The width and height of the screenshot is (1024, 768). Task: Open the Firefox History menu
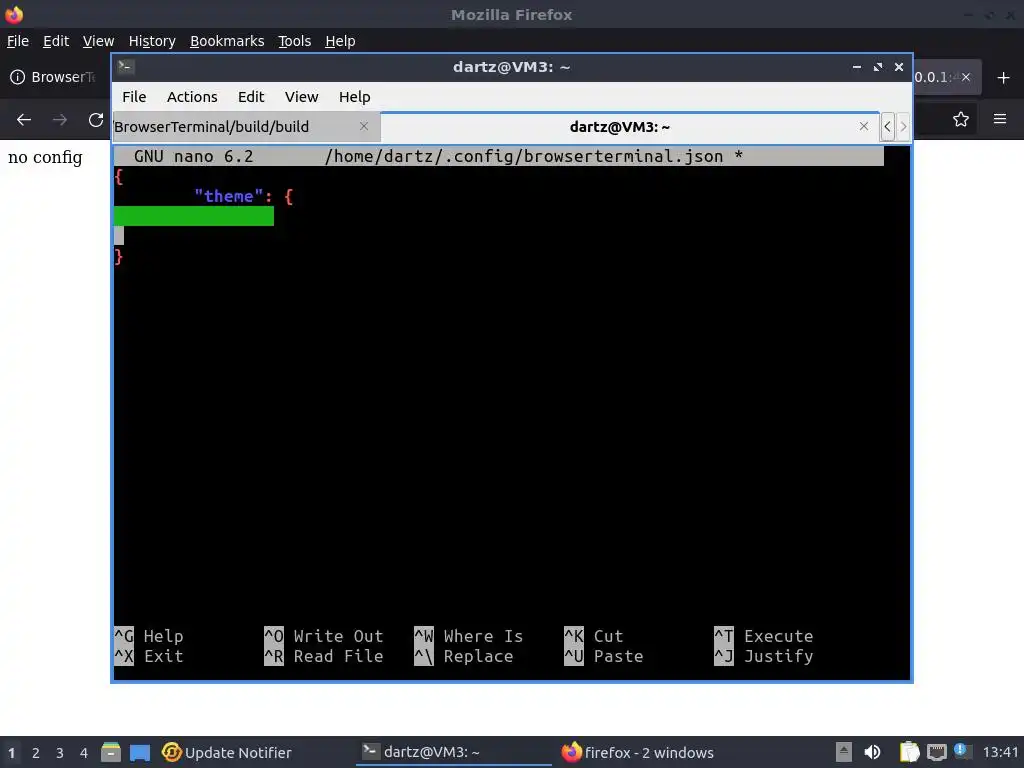(x=152, y=41)
